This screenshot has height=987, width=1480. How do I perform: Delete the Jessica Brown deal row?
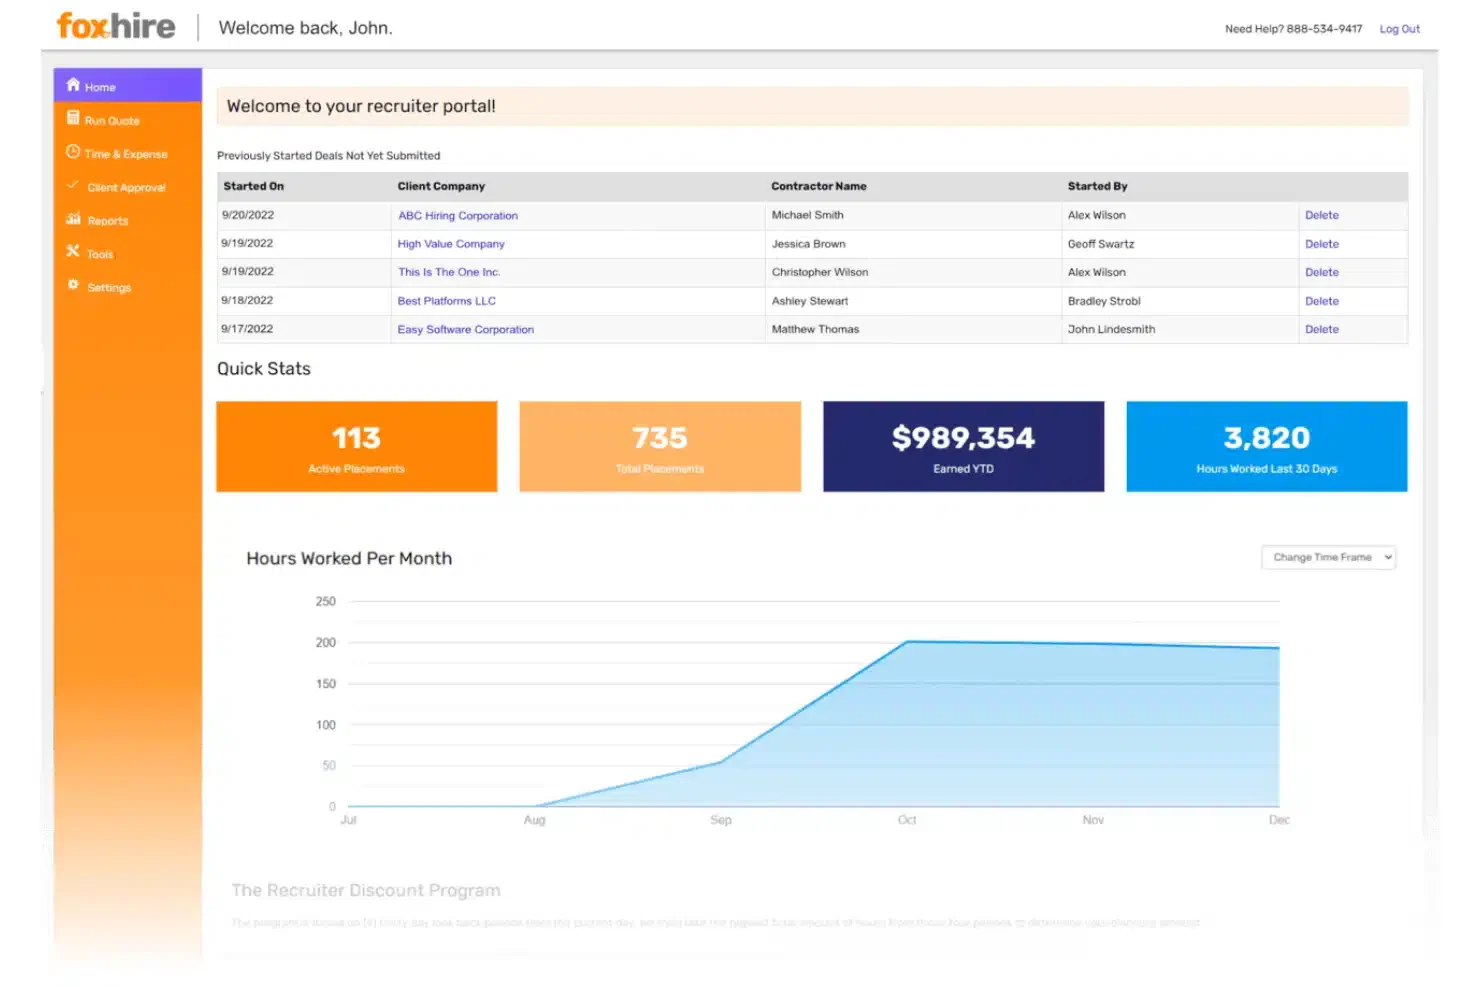coord(1321,244)
